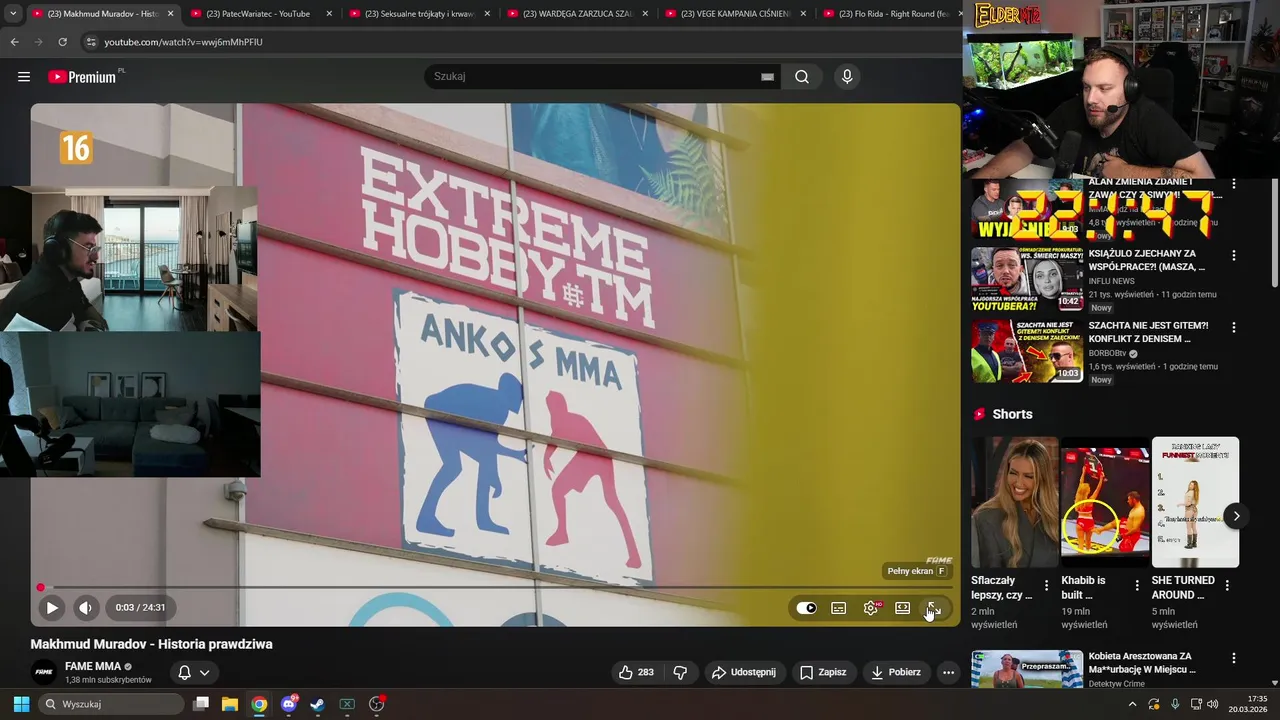Like the video with thumbs up 283

tap(636, 672)
